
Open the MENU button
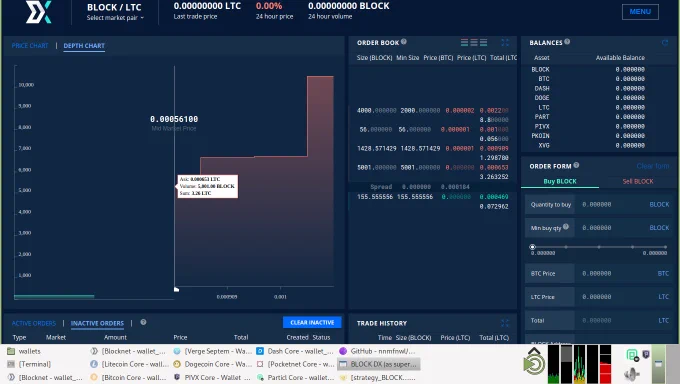pos(640,12)
